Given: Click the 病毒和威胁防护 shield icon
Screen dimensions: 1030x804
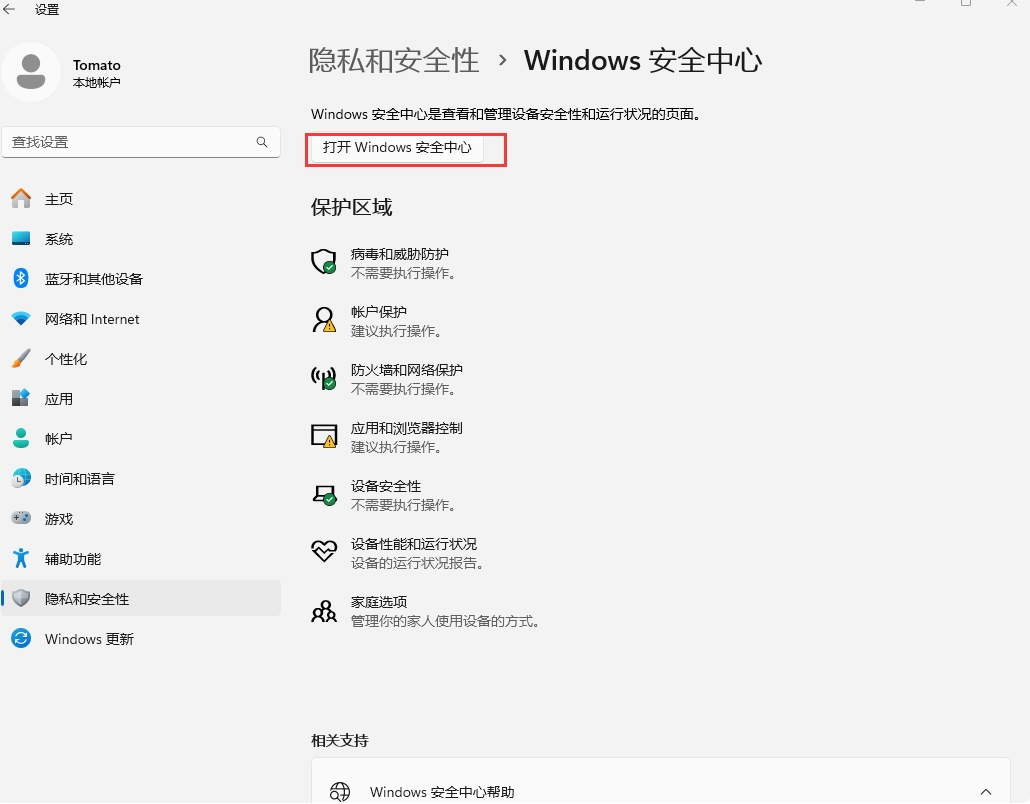Looking at the screenshot, I should (x=324, y=262).
